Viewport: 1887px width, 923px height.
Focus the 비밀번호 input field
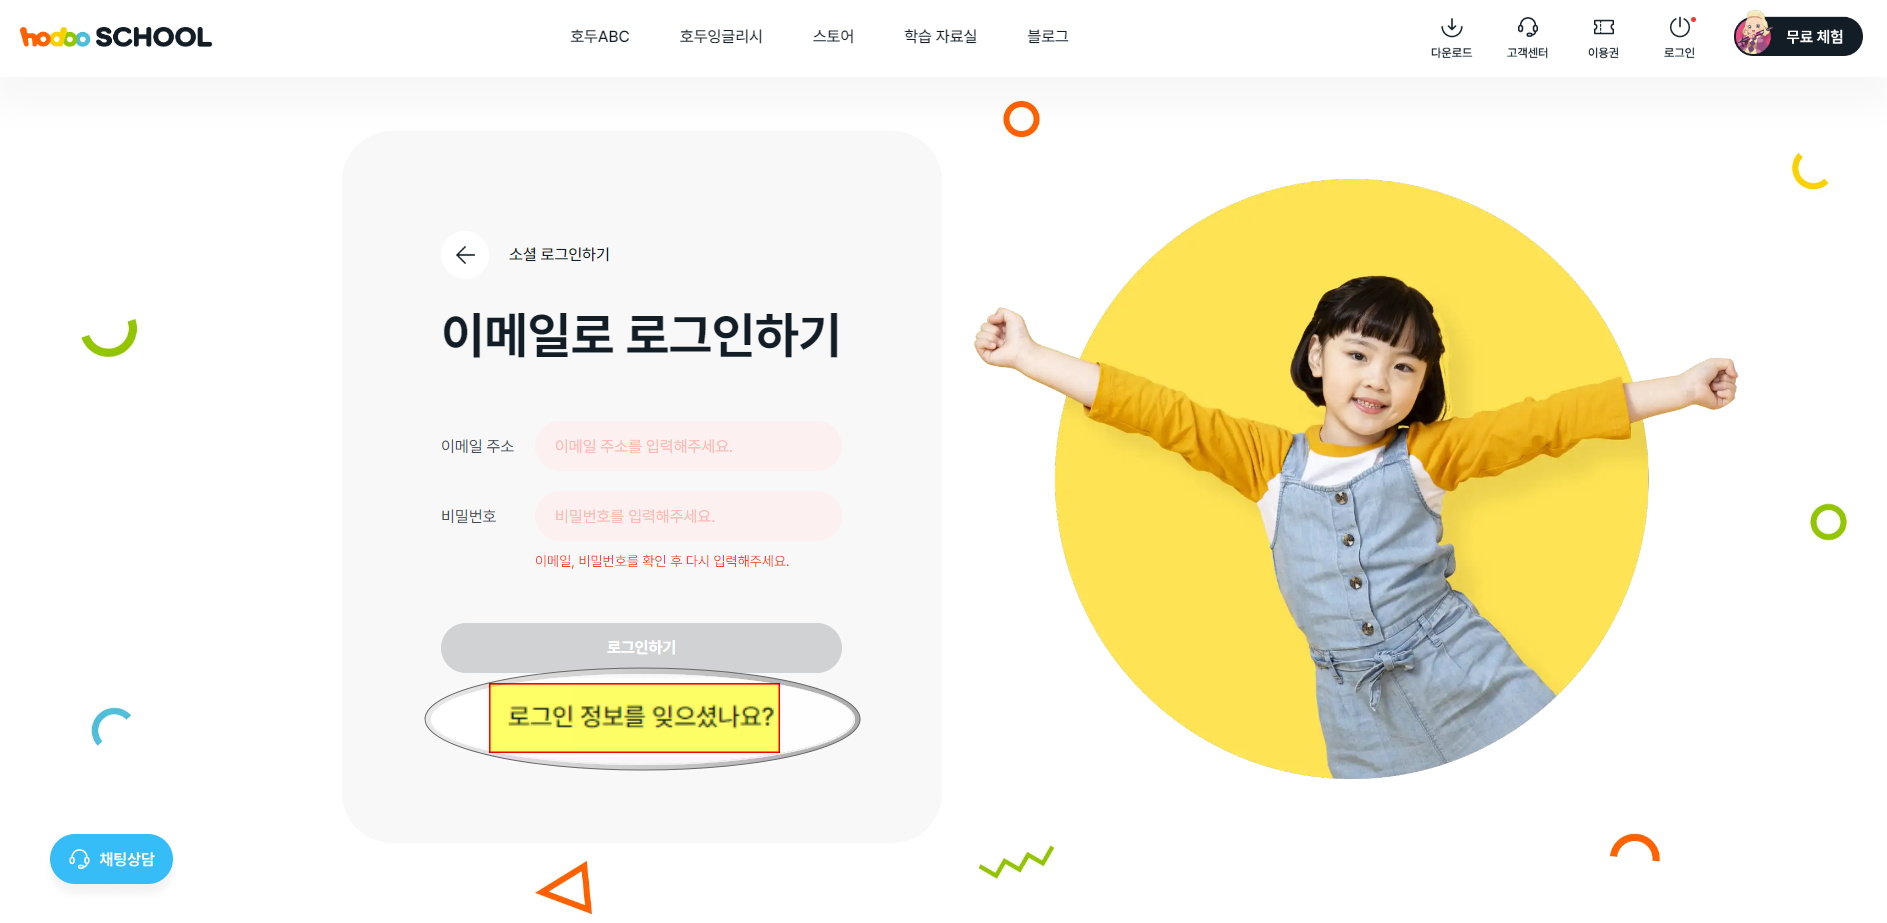pyautogui.click(x=689, y=516)
